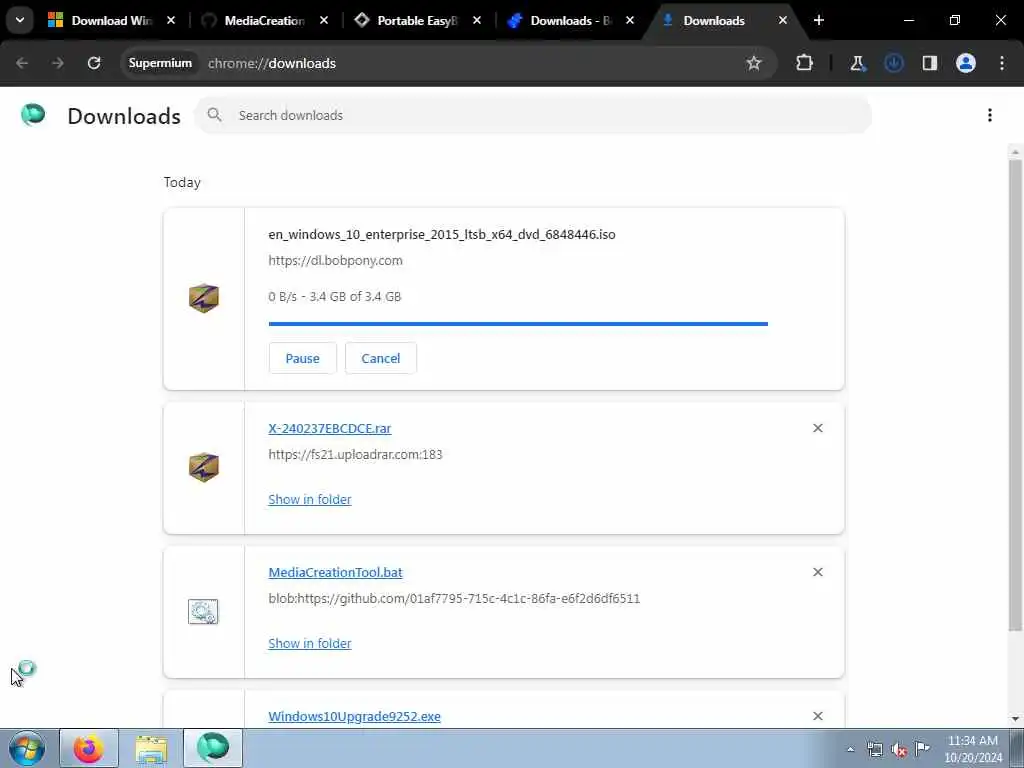Close the MediaCreation tab
The height and width of the screenshot is (768, 1024).
324,20
